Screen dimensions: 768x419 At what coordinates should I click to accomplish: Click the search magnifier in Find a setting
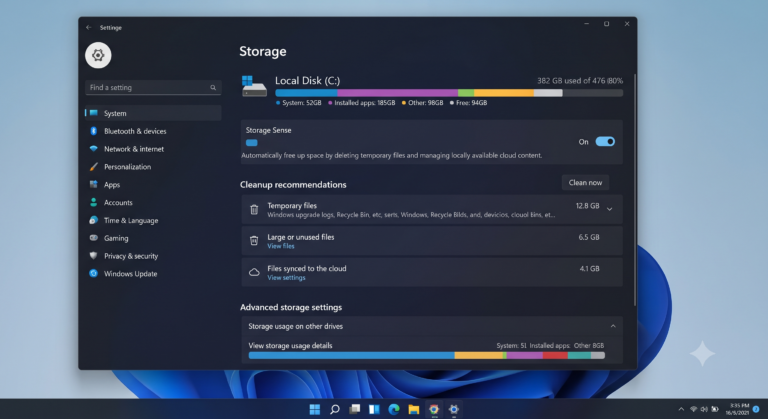(x=213, y=88)
